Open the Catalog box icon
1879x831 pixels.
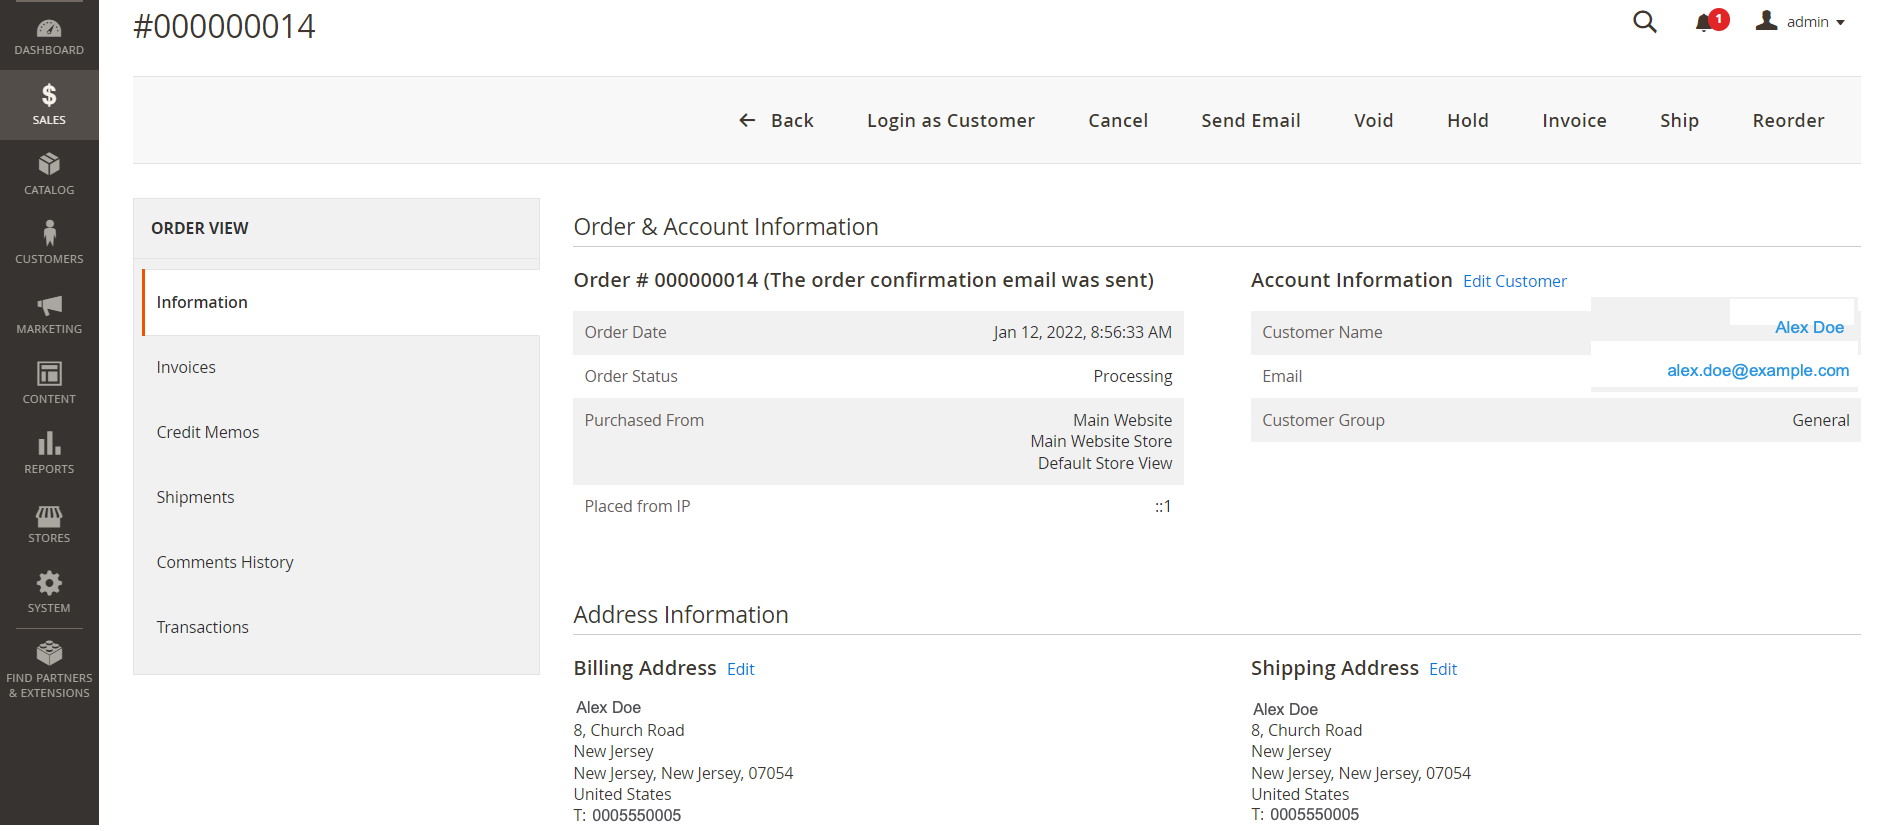tap(49, 165)
